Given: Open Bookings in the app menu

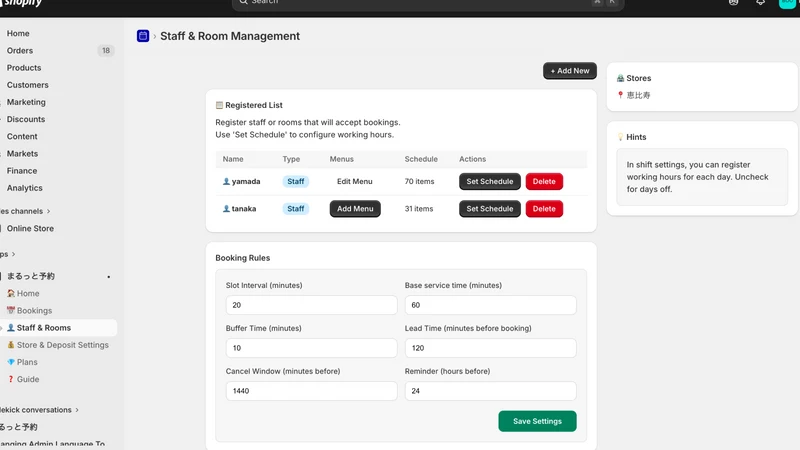Looking at the screenshot, I should click(x=29, y=310).
